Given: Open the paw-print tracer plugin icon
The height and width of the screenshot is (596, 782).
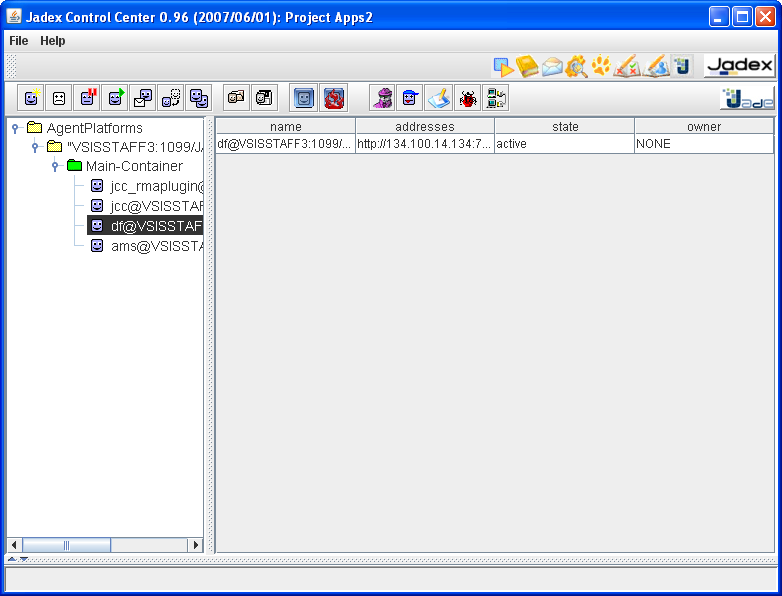Looking at the screenshot, I should click(601, 66).
